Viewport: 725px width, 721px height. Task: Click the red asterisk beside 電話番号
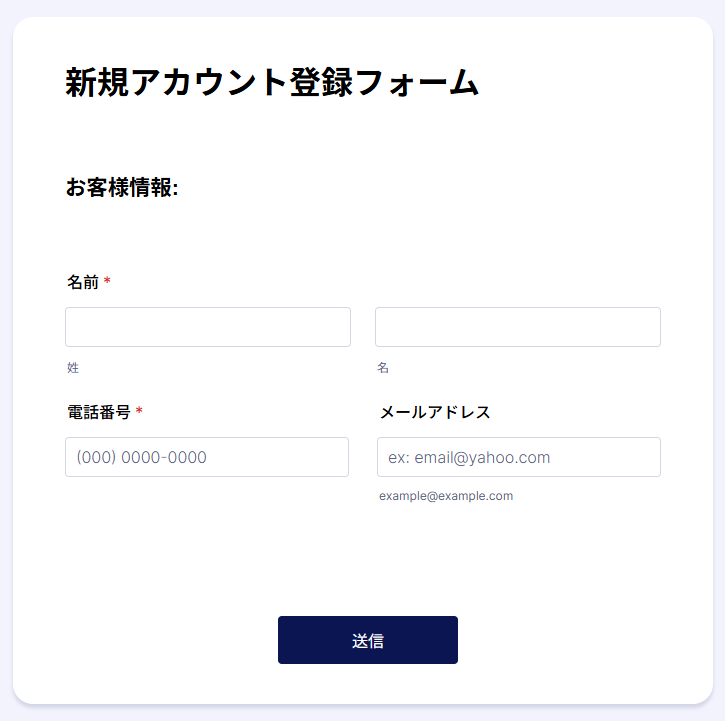coord(139,412)
